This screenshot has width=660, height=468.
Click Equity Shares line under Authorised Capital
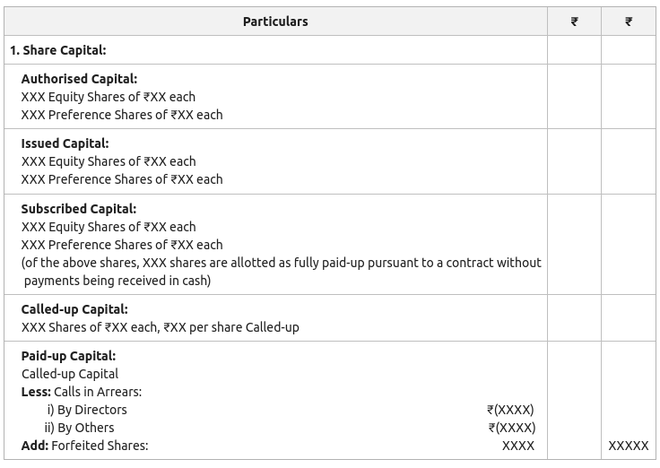coord(108,97)
